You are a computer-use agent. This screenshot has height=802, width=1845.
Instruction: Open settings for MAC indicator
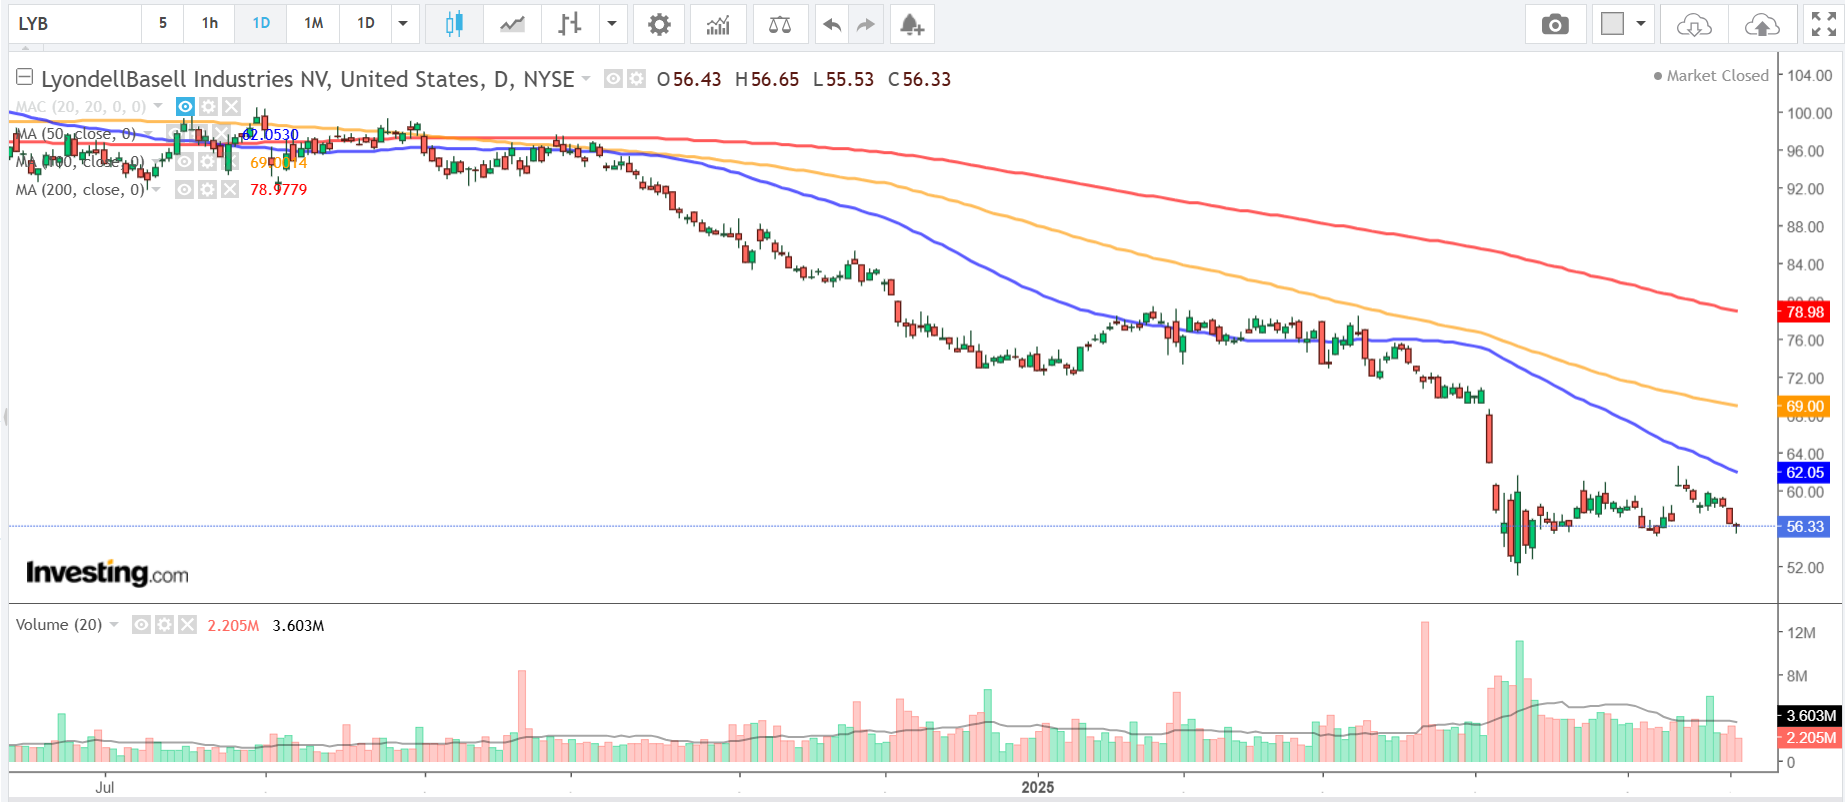(208, 106)
